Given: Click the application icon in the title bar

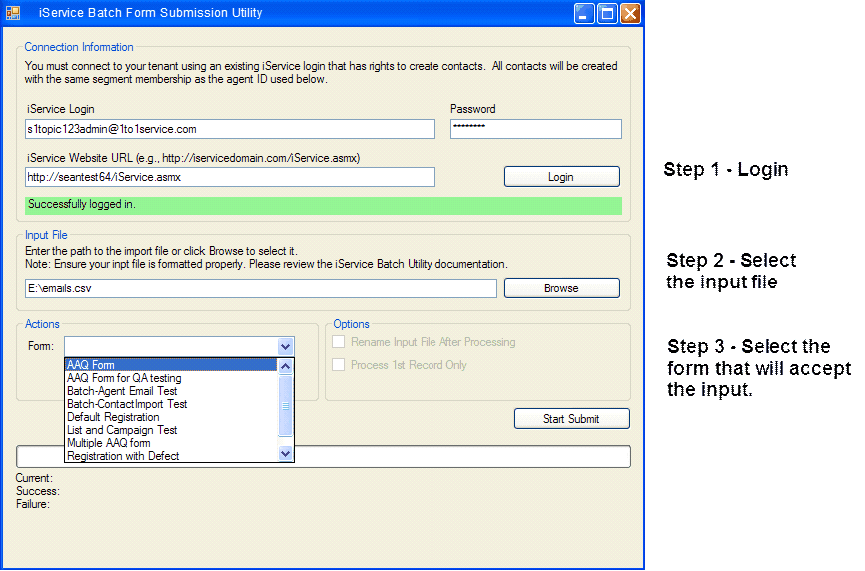Looking at the screenshot, I should pos(13,13).
